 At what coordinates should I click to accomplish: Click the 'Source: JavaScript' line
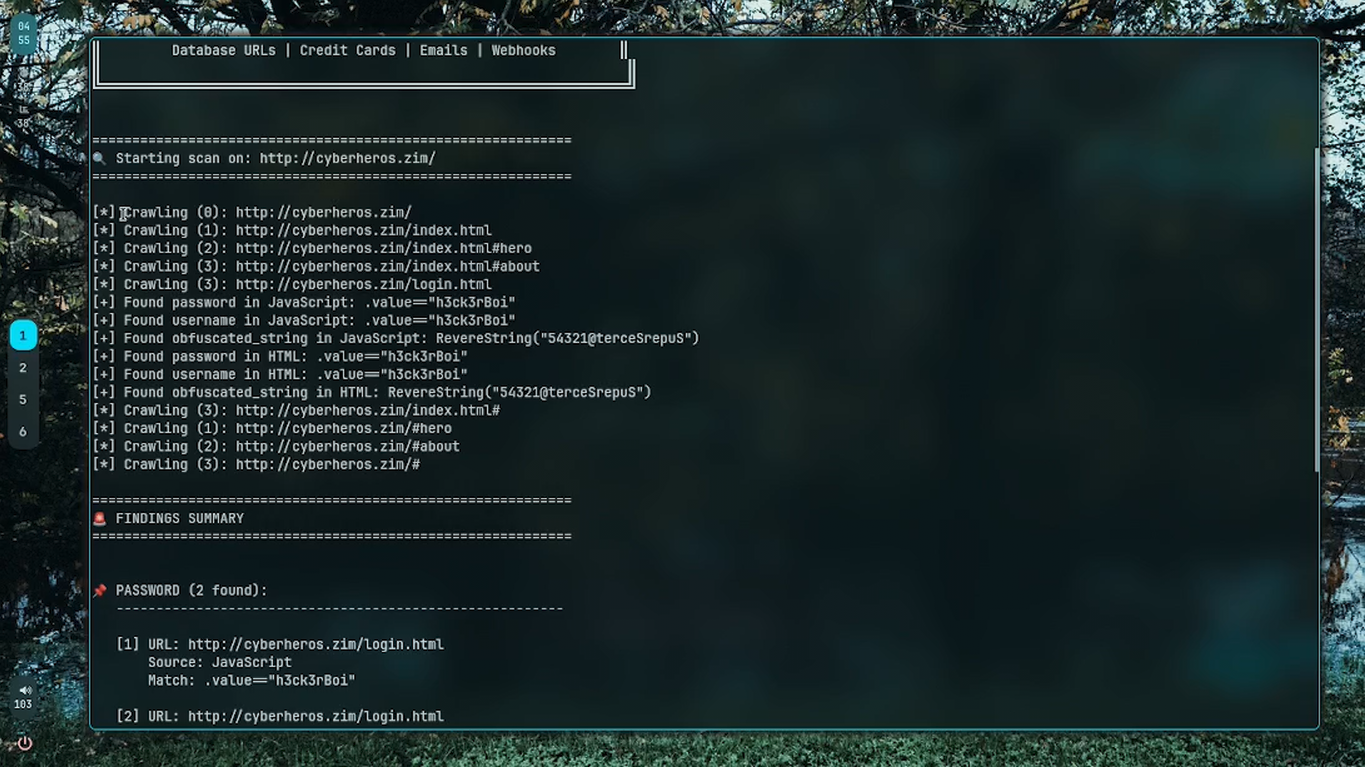pyautogui.click(x=220, y=663)
